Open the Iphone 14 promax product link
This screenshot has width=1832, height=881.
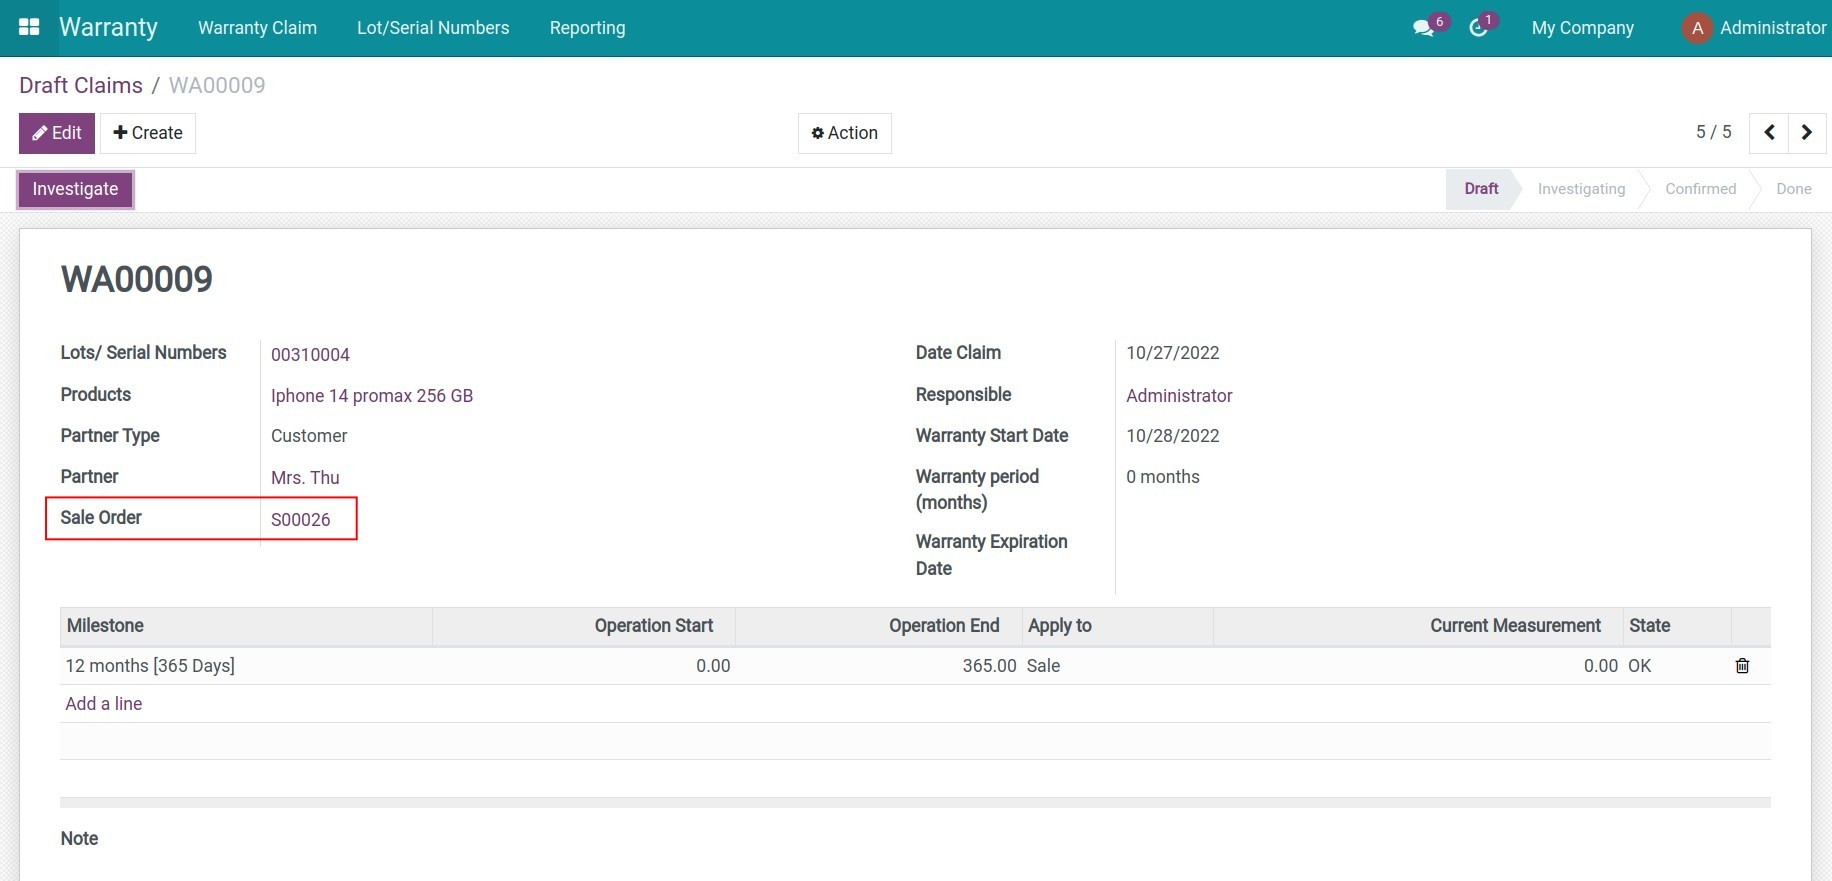371,396
